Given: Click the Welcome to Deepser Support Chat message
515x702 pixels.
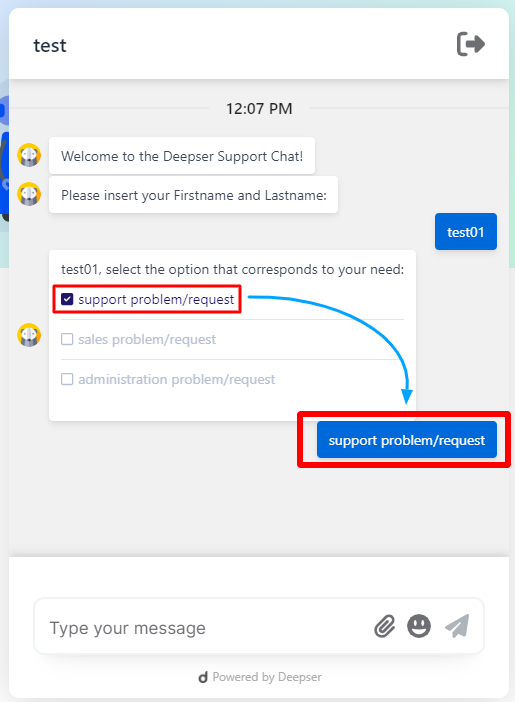Looking at the screenshot, I should click(182, 156).
